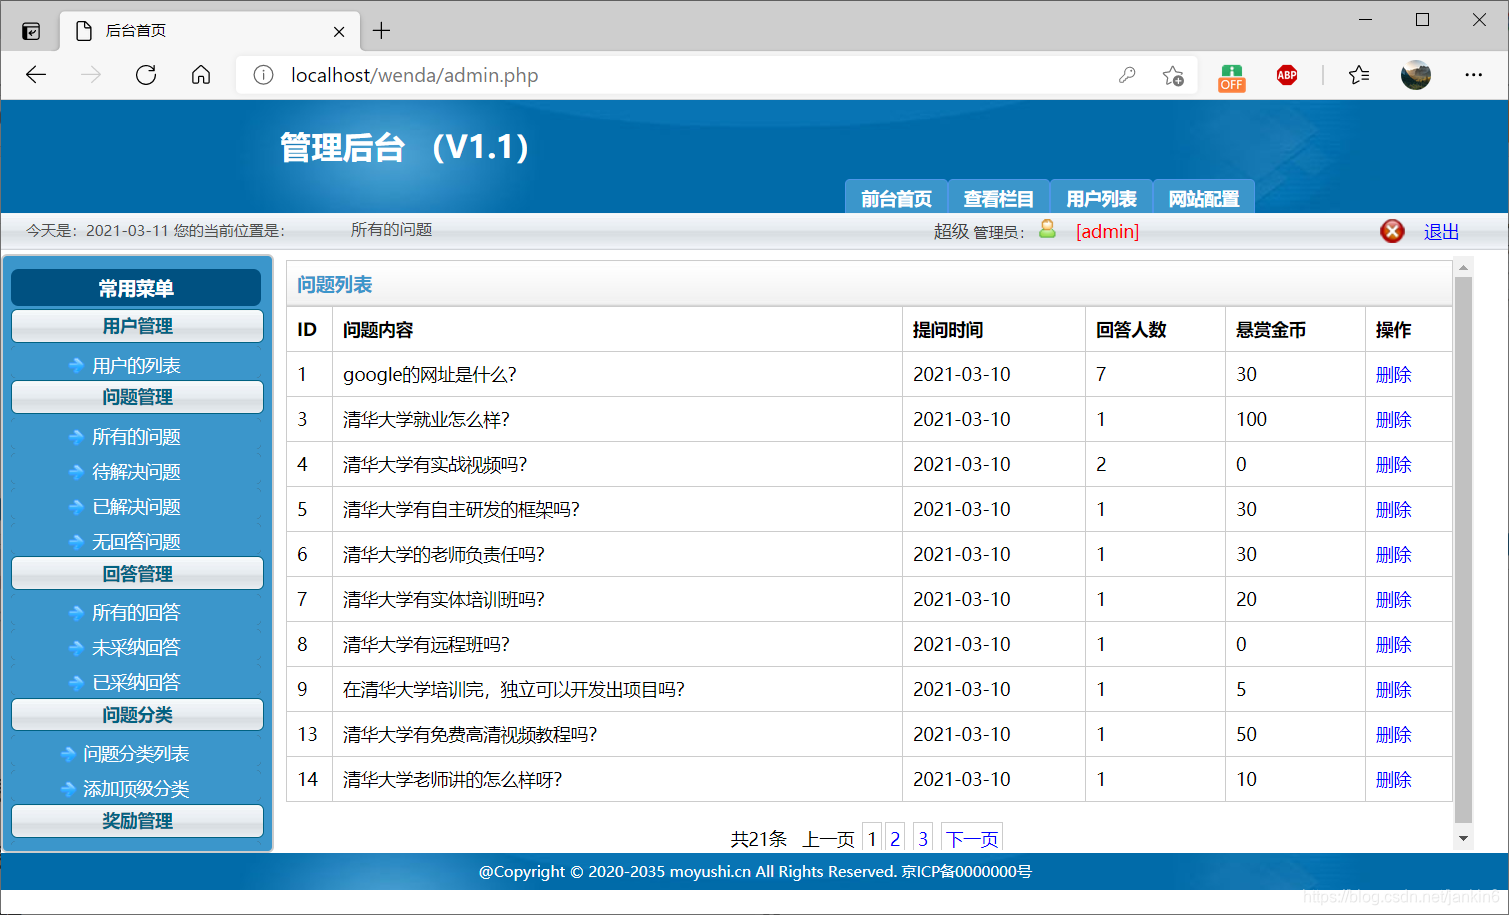Open 未采纳回答 in sidebar
1509x915 pixels.
pos(136,648)
